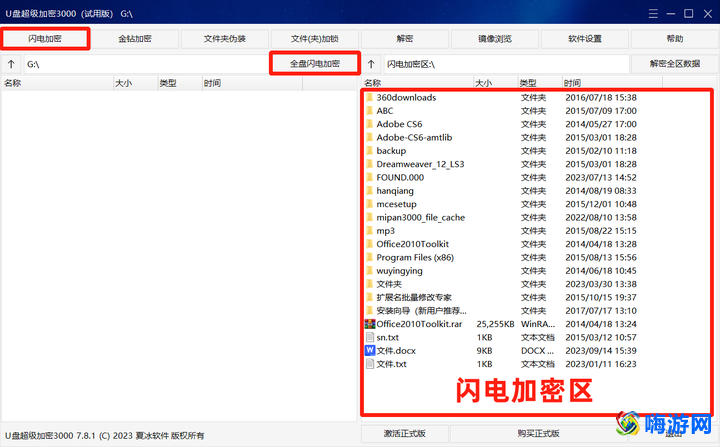Switch to the 金钻加密 tab

pyautogui.click(x=135, y=39)
